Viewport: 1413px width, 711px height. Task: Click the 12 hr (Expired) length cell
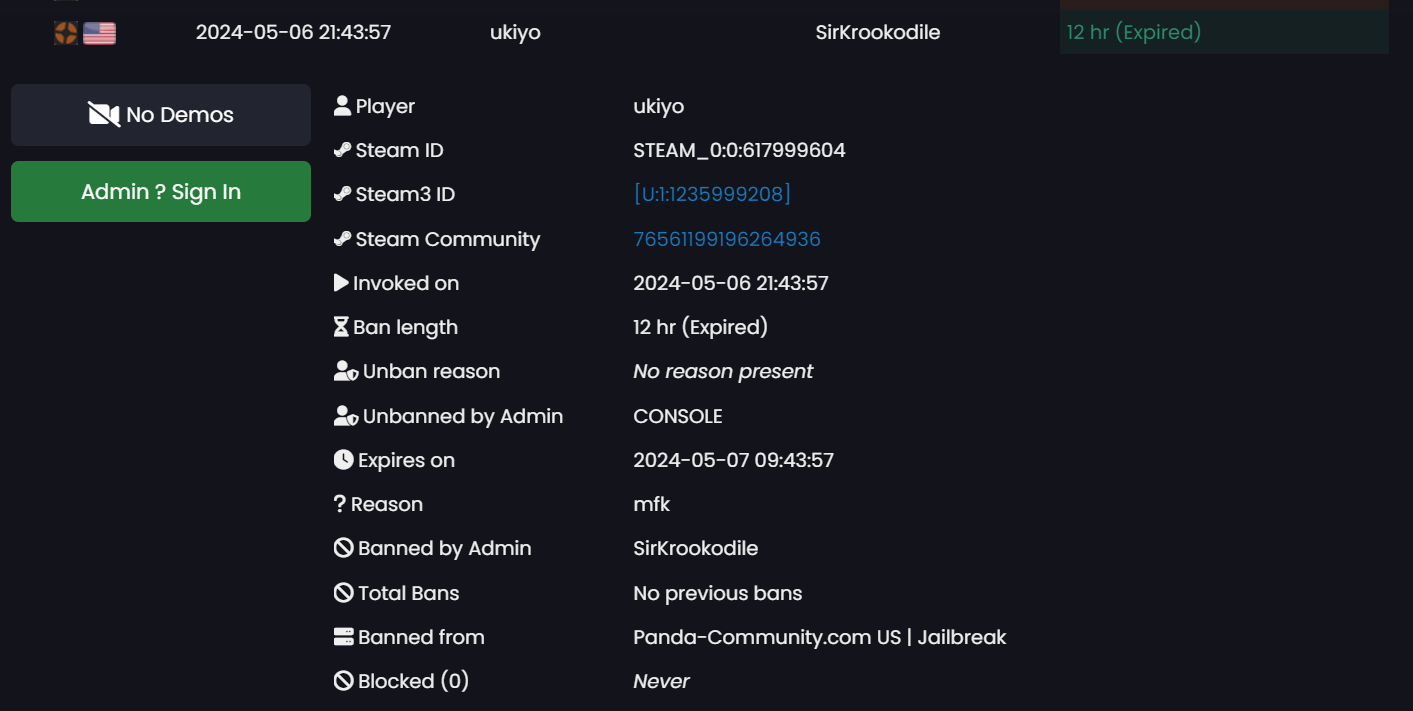(1133, 32)
